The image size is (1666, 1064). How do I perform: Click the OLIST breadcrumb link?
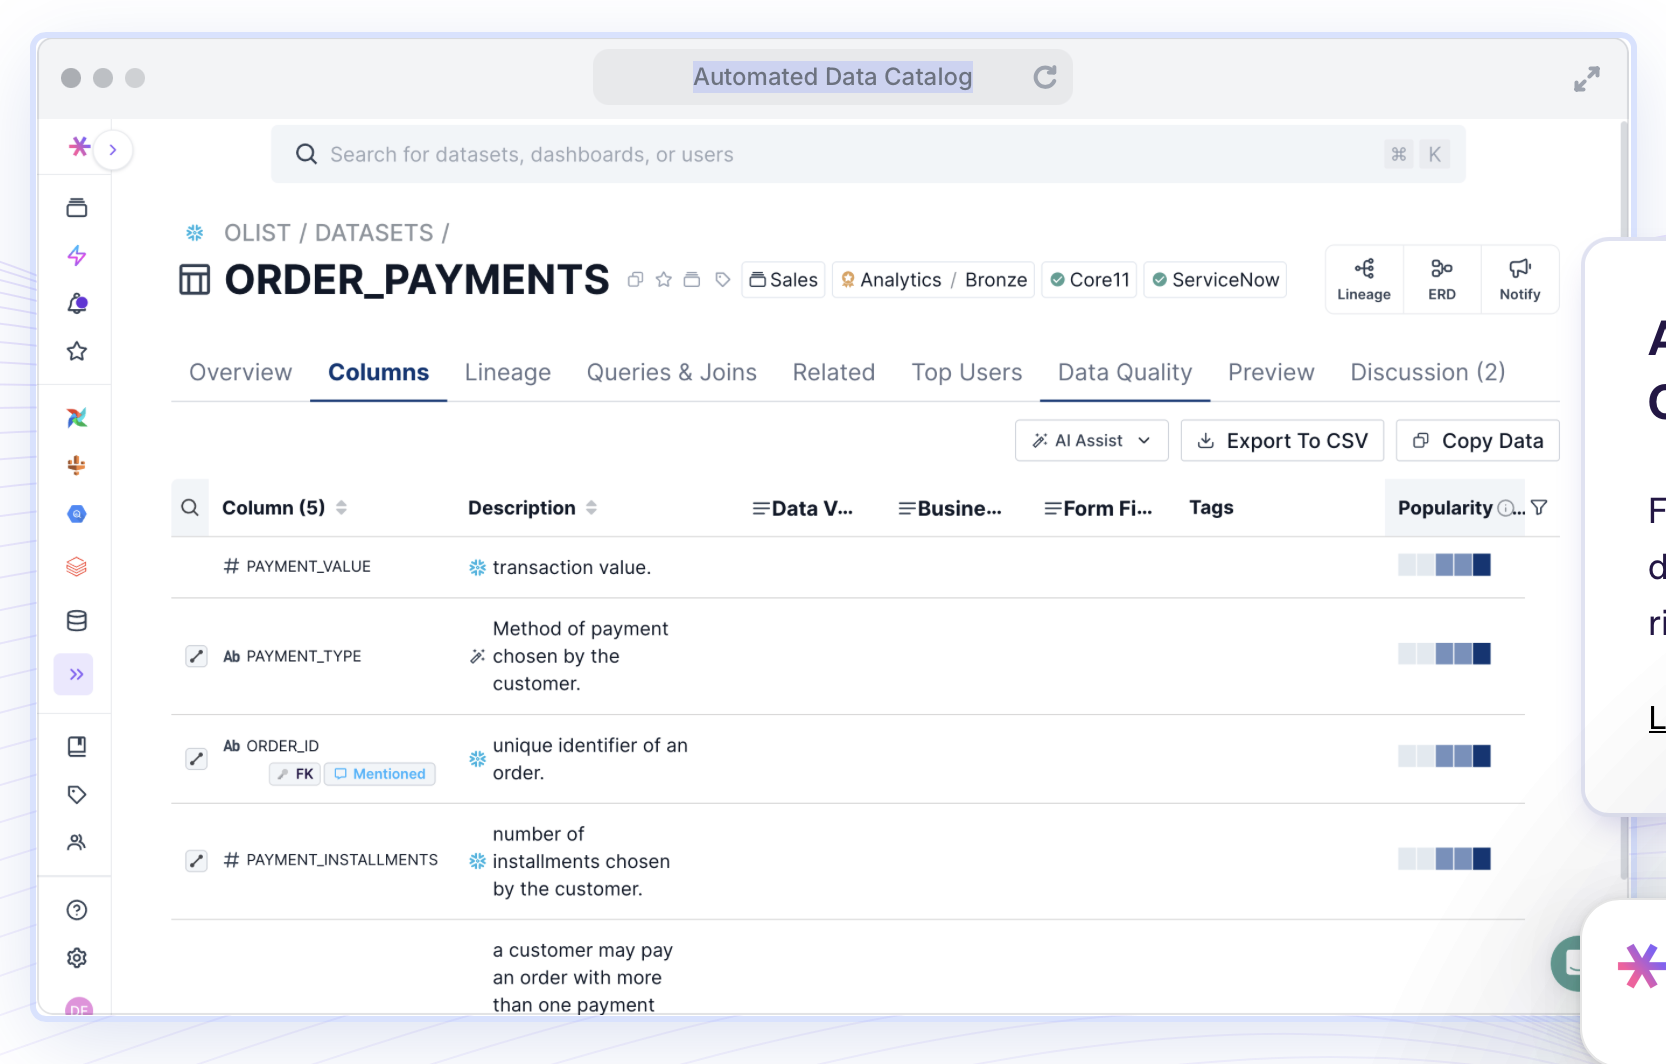click(257, 233)
